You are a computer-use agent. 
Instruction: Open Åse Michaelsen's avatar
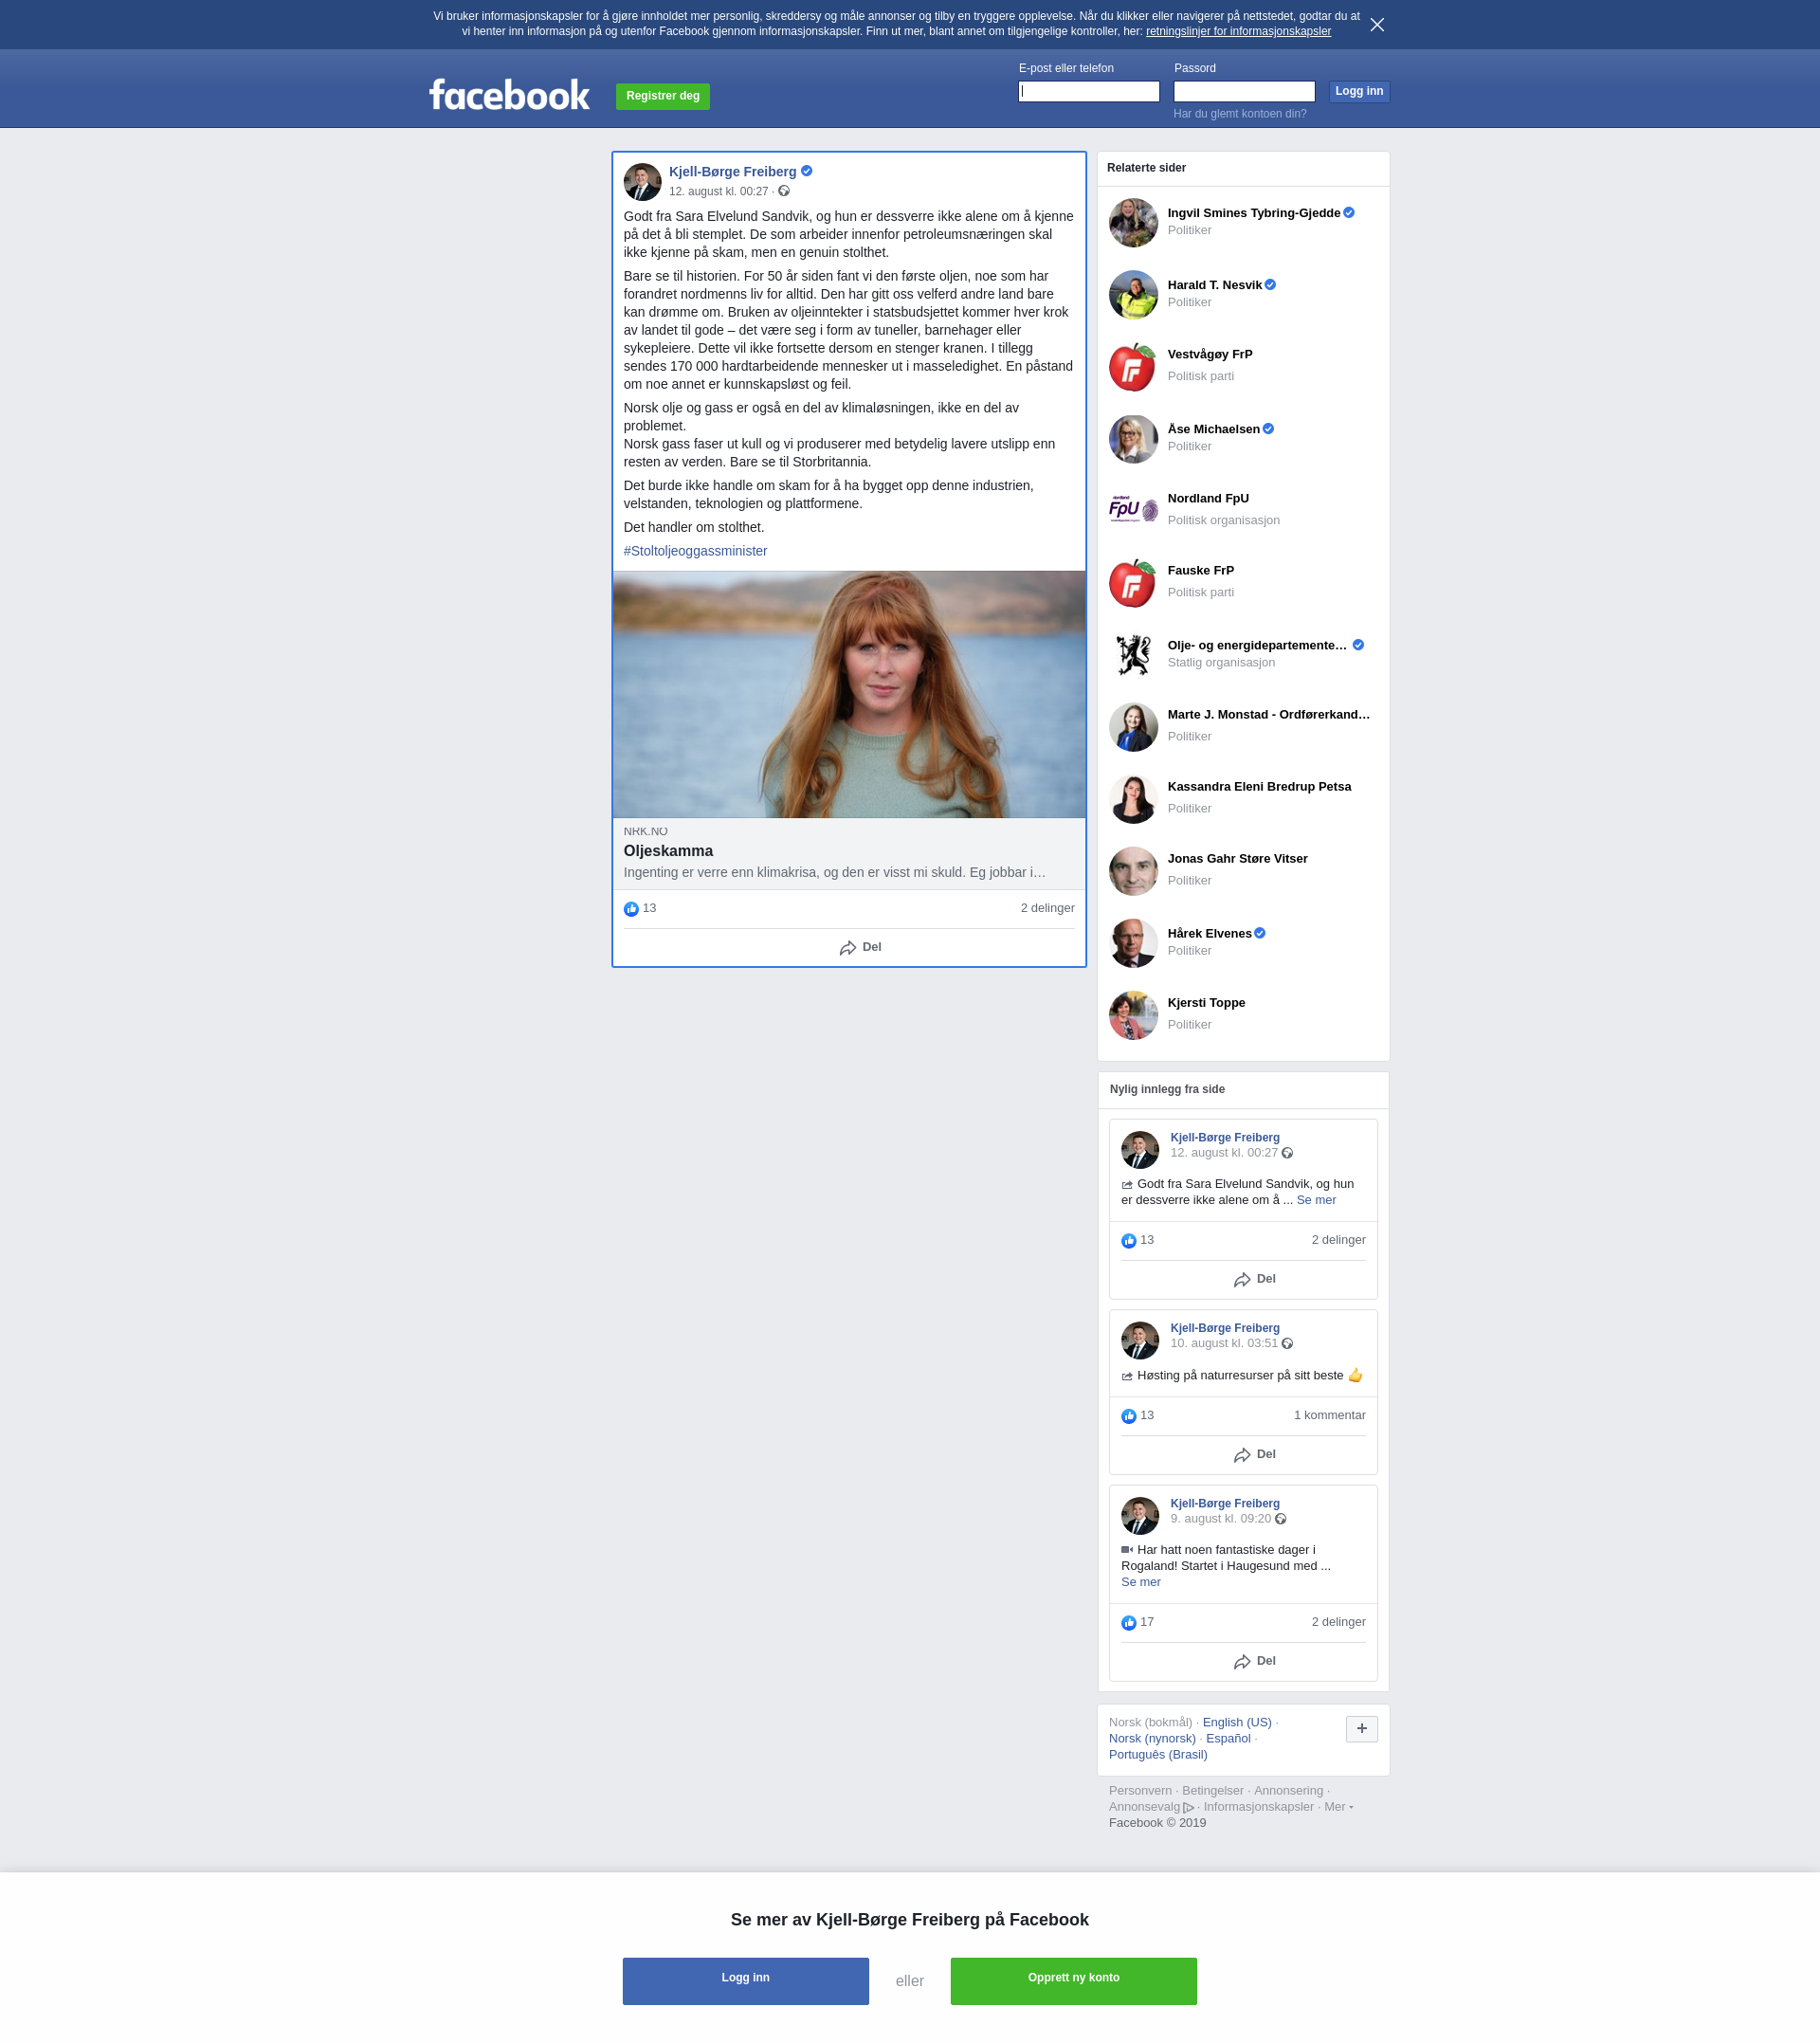click(x=1133, y=439)
